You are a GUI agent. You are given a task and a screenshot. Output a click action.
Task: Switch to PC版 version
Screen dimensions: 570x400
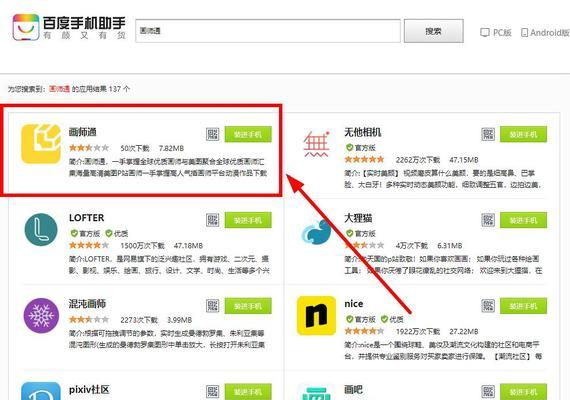click(496, 33)
